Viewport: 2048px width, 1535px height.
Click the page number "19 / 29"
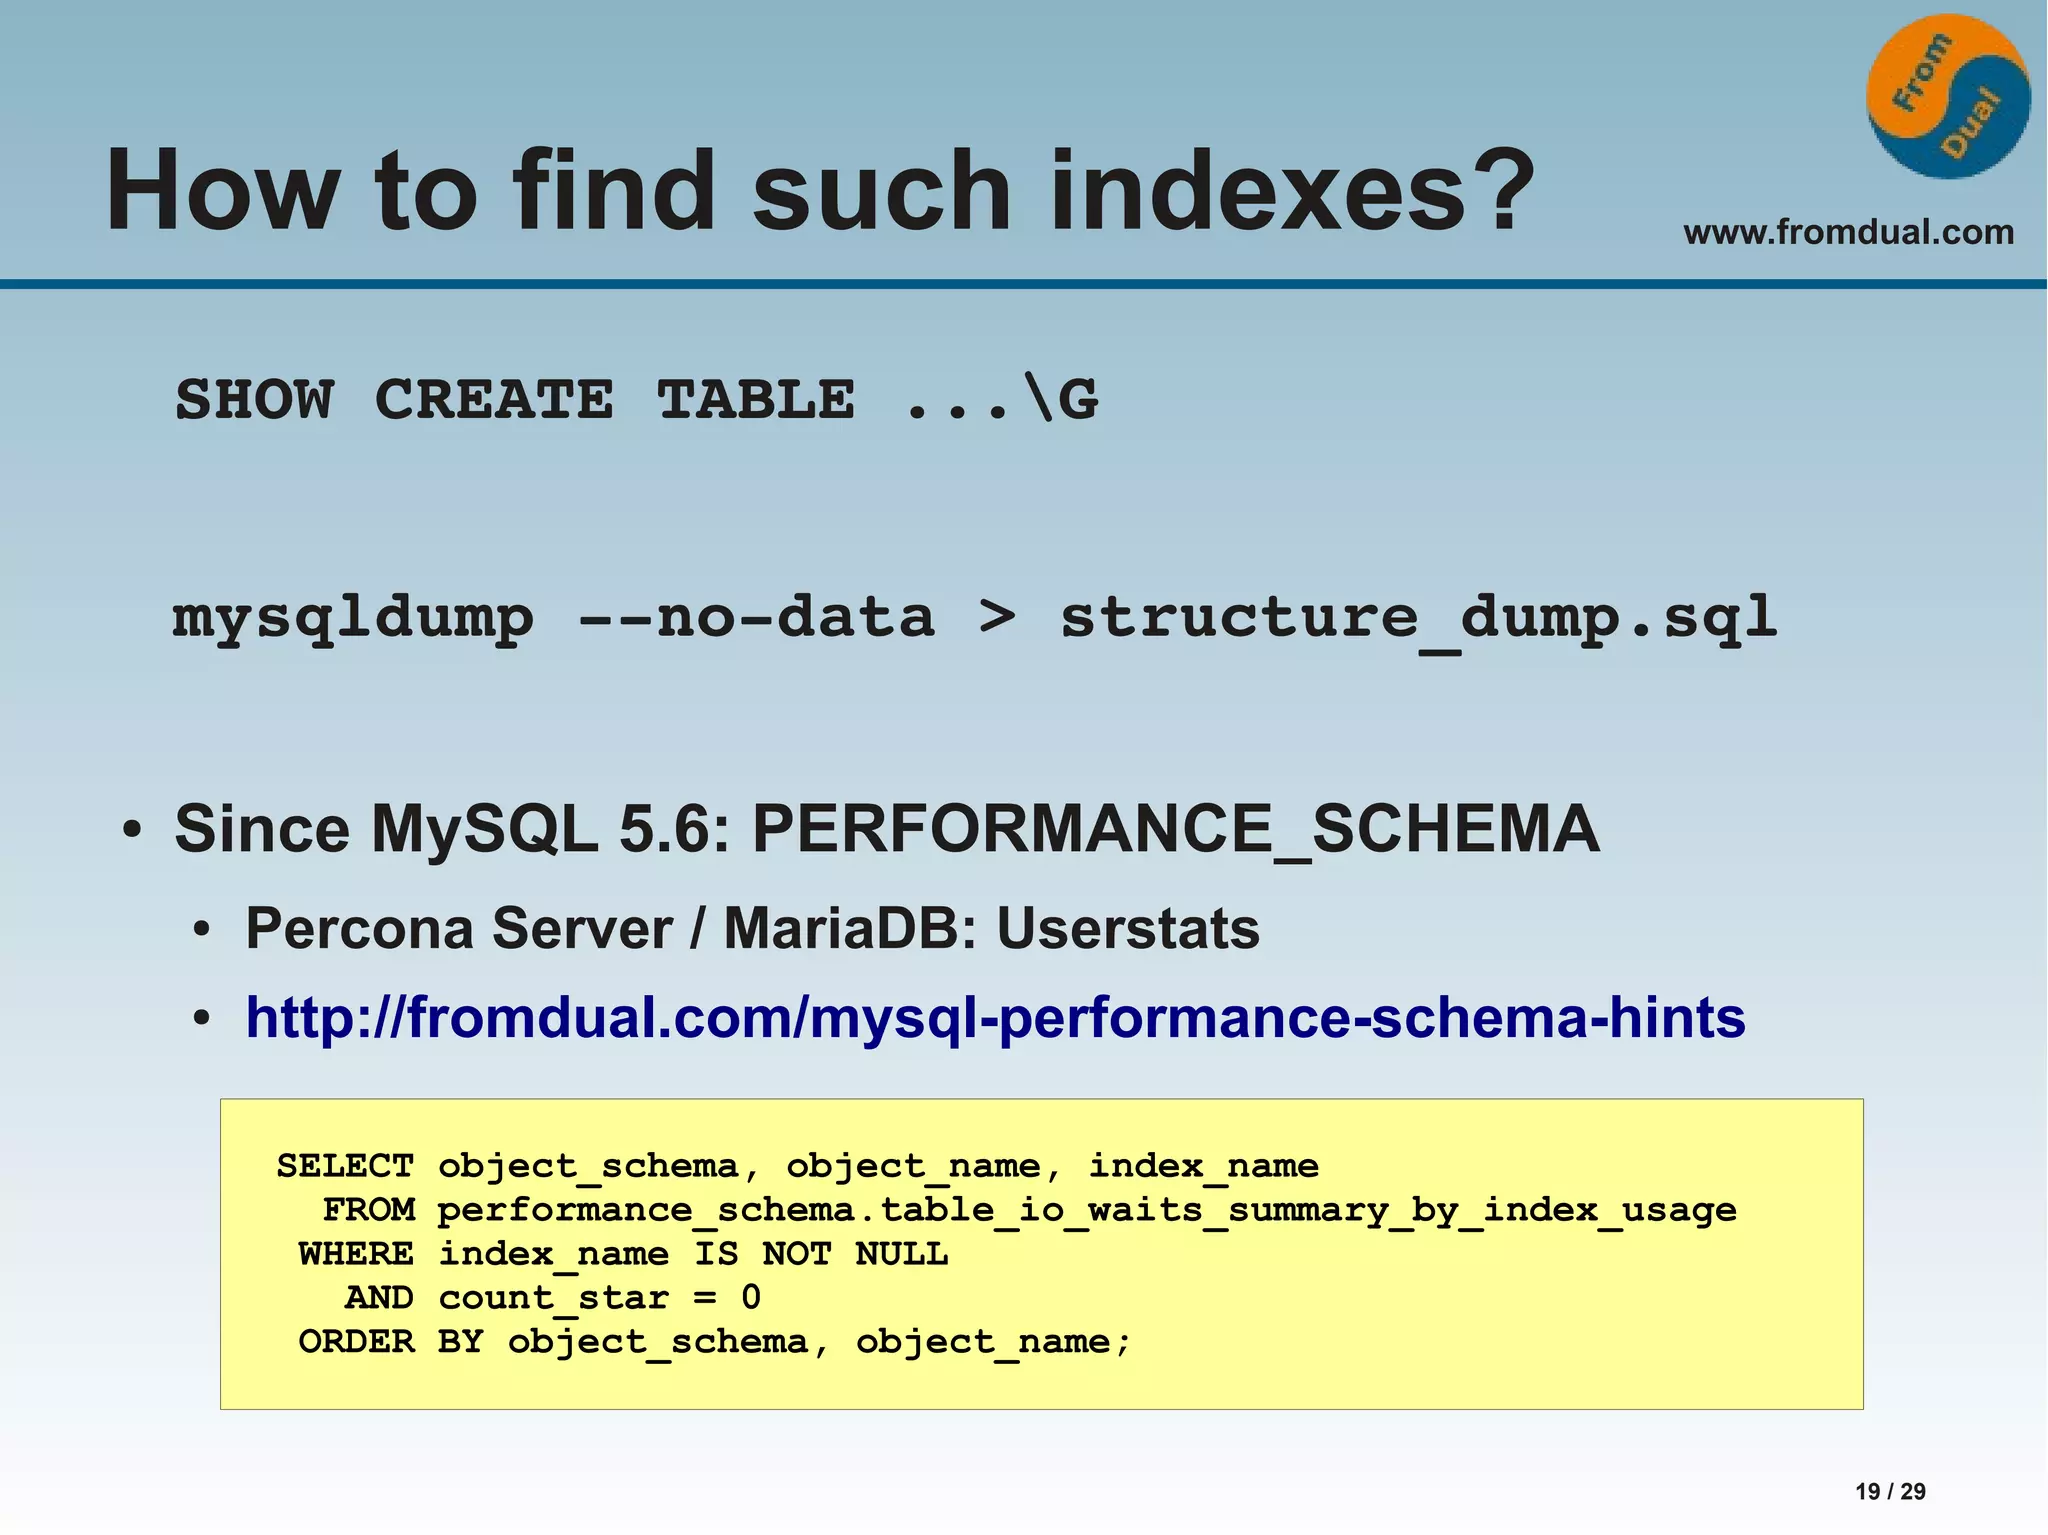click(1890, 1491)
